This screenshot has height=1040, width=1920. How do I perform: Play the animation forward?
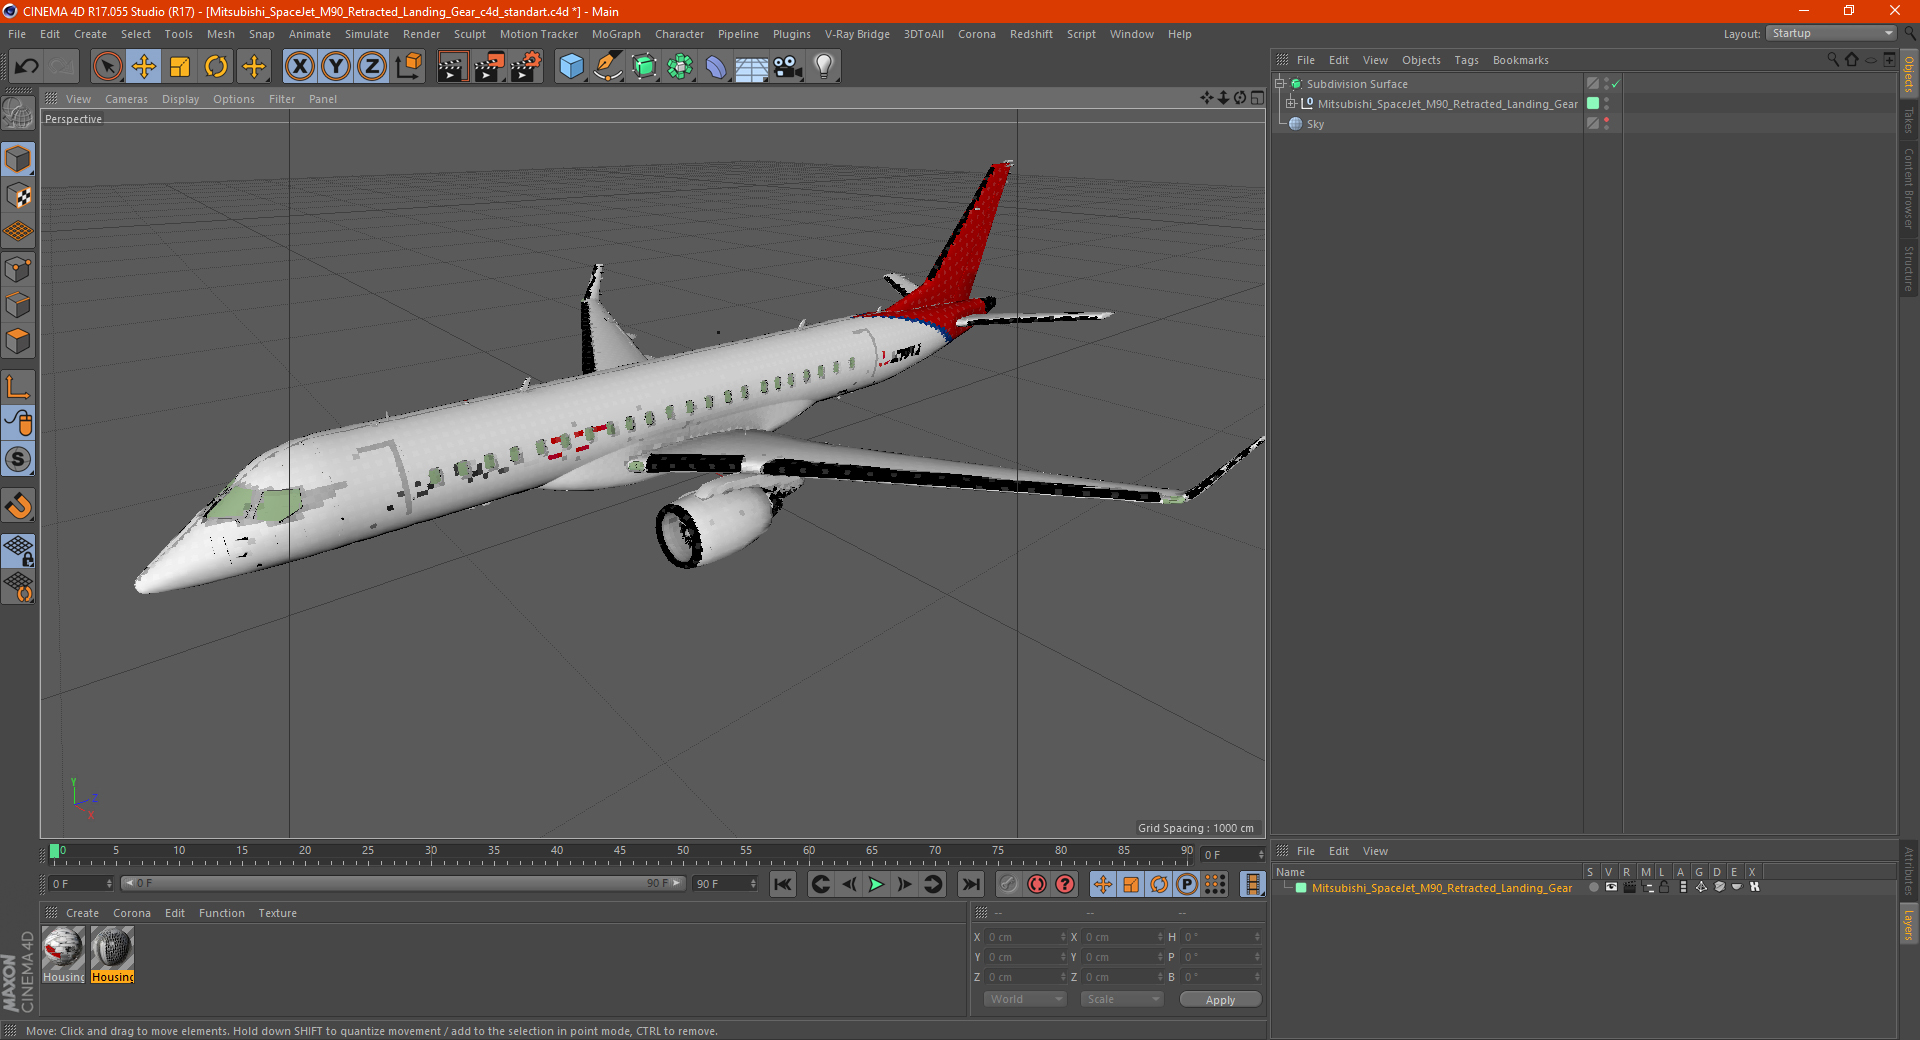click(876, 884)
